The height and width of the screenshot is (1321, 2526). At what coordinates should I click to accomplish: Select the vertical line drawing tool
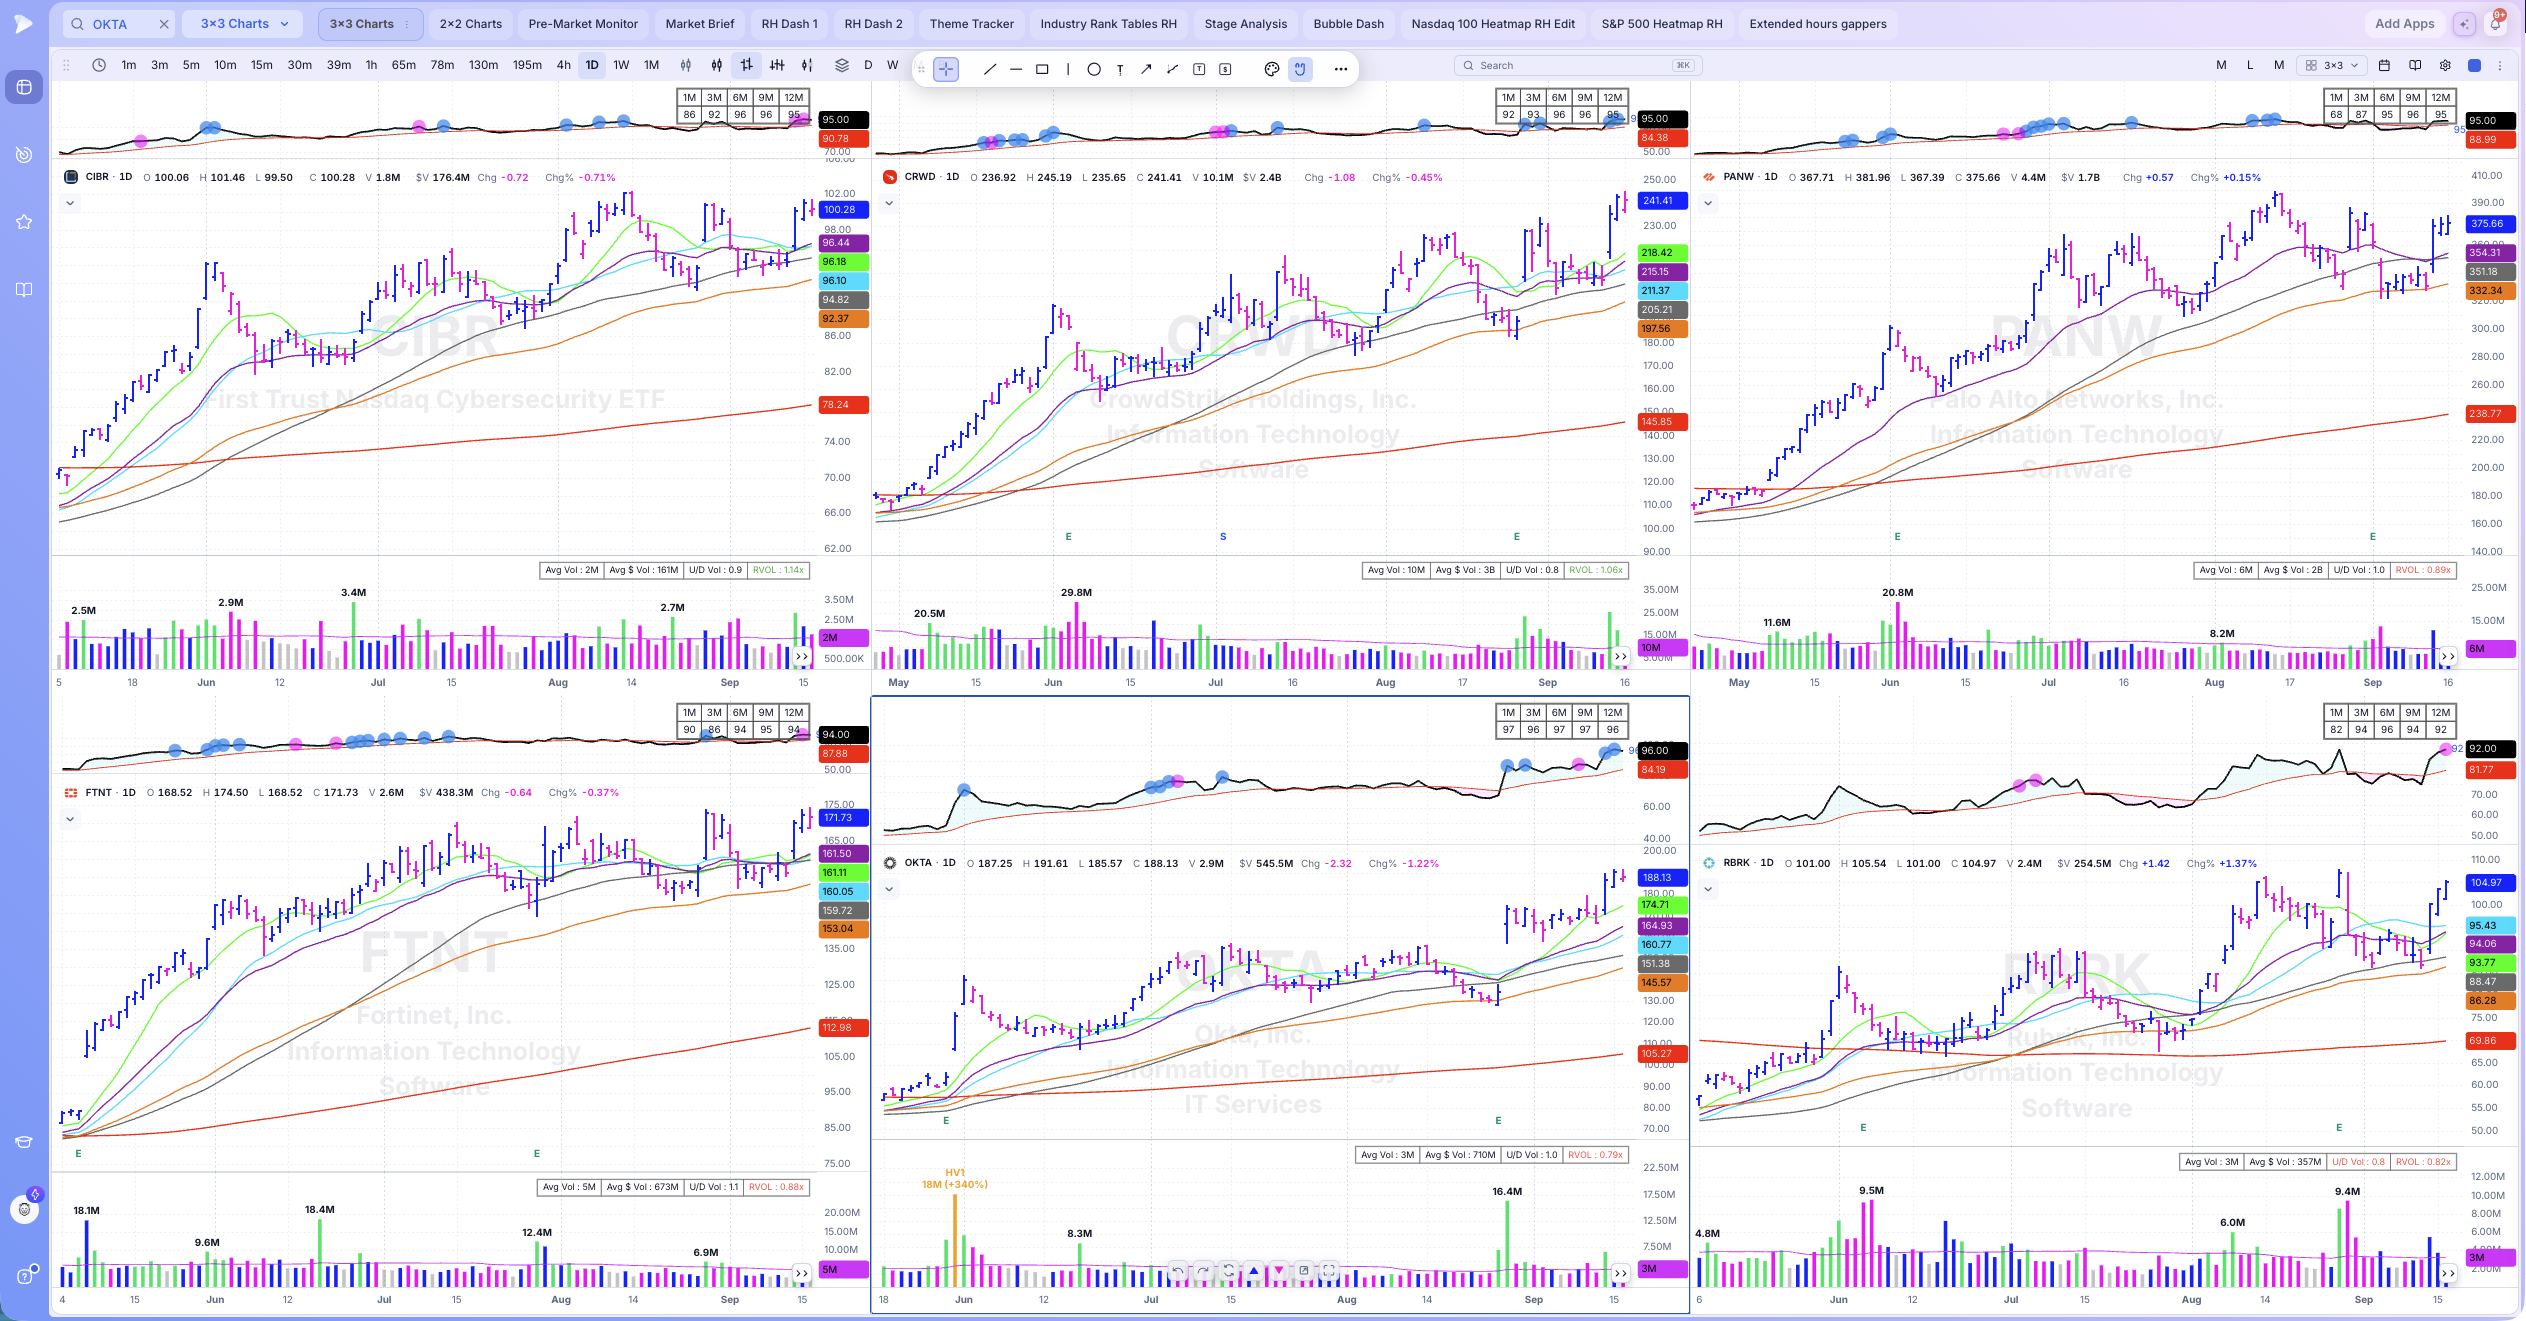(1068, 69)
